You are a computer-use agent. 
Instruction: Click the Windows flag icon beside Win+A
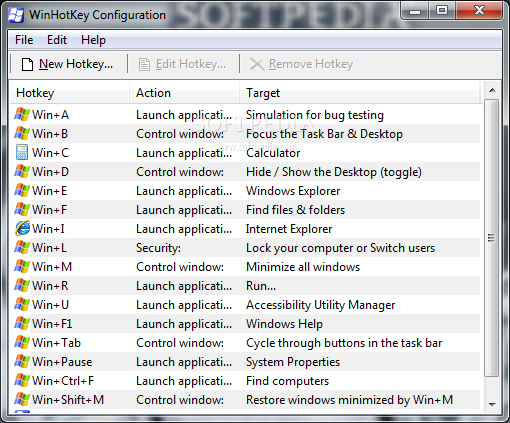point(22,115)
